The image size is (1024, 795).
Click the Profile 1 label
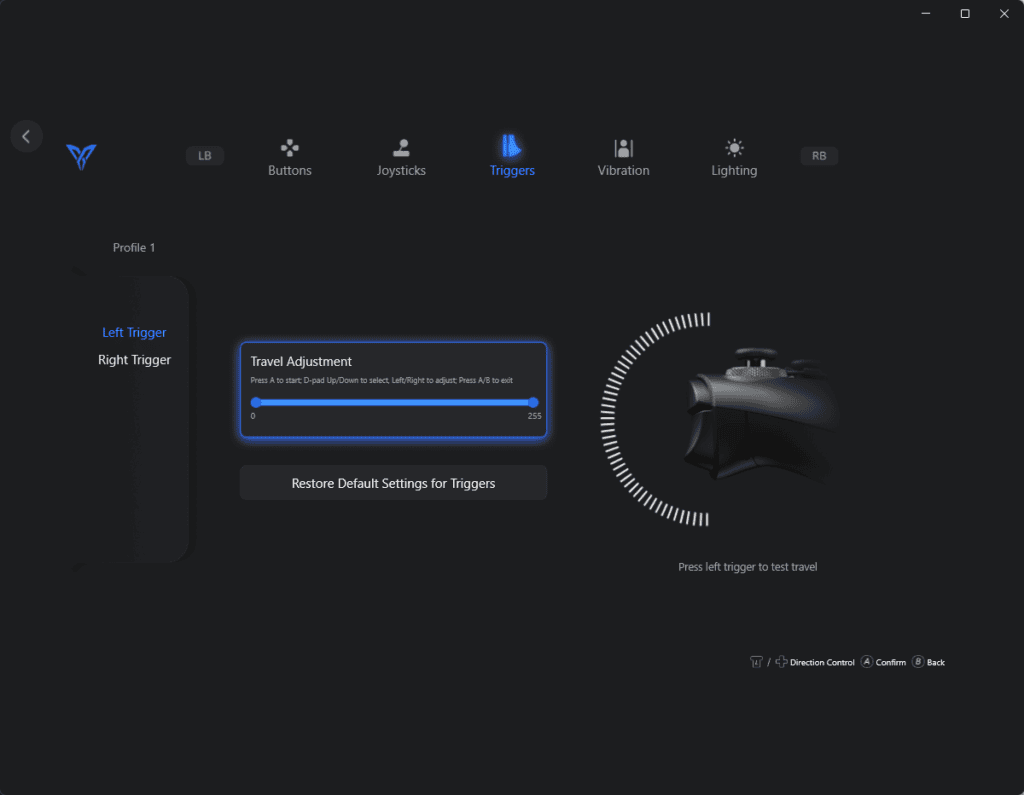(134, 248)
